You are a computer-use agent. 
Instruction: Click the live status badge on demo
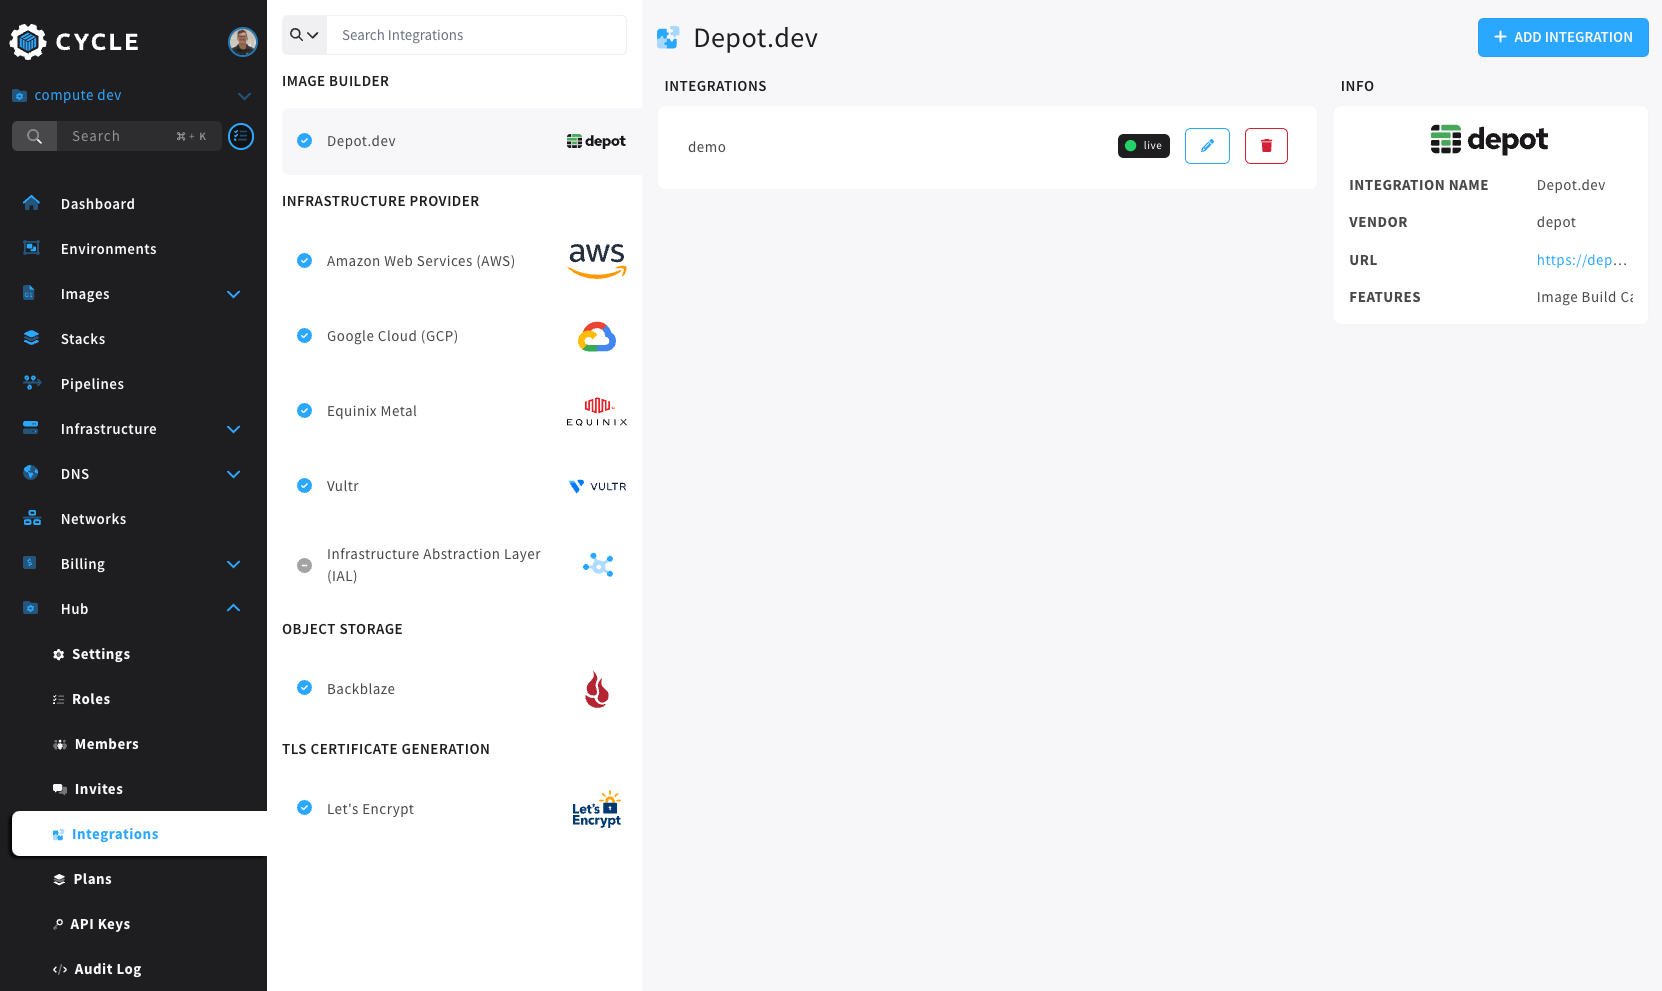tap(1144, 146)
